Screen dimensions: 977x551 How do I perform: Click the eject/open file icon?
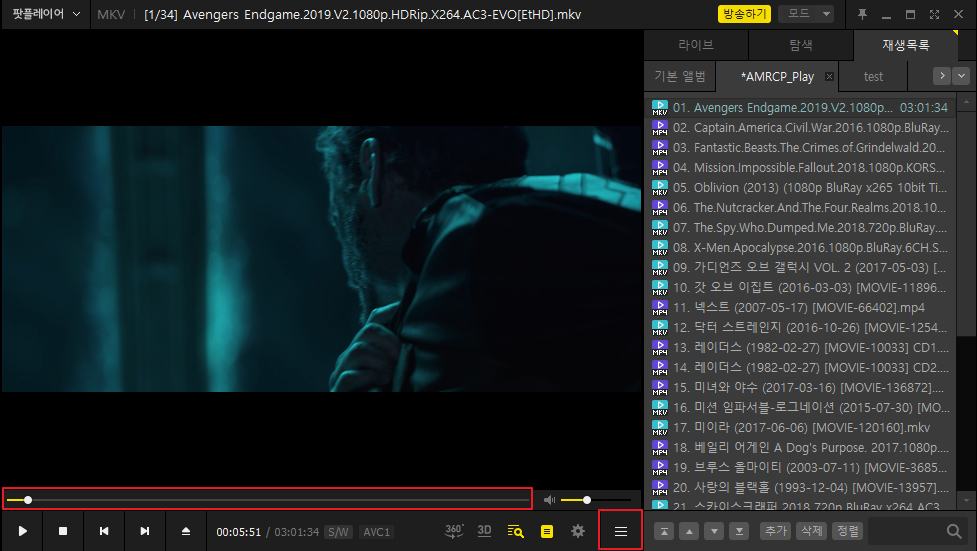click(x=185, y=532)
